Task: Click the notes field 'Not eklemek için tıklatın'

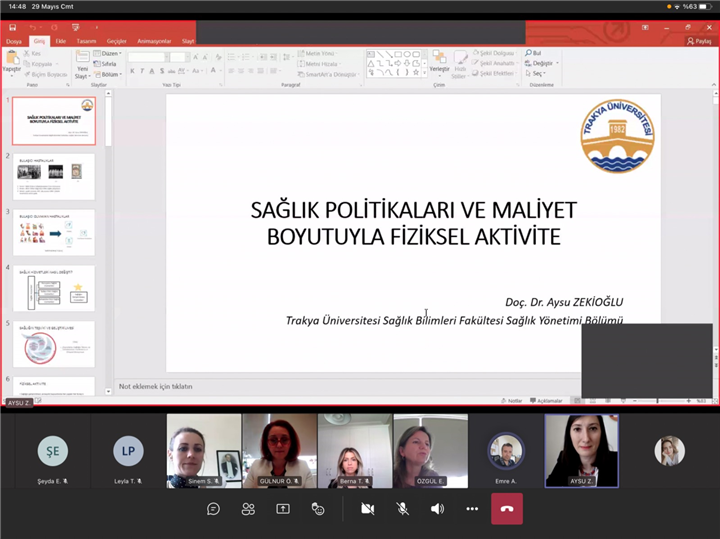Action: click(x=156, y=387)
